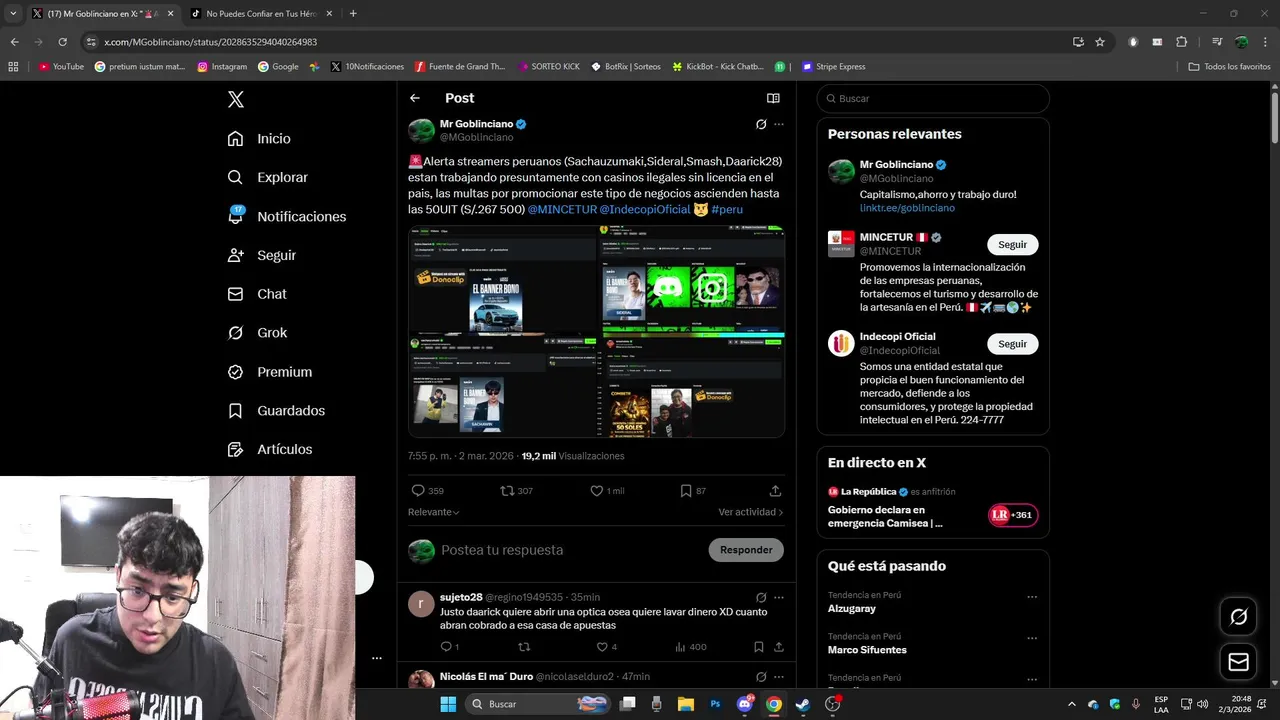Click repost icon on sujeto28's reply
This screenshot has height=720, width=1280.
(x=524, y=647)
